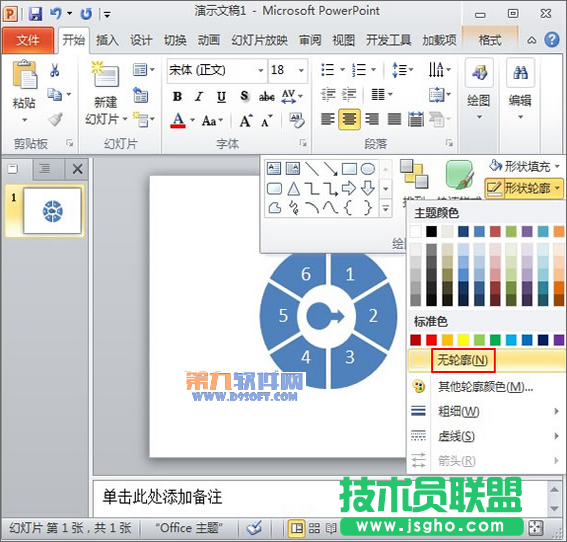Open 其他轮廓颜色 More Outline Colors
Viewport: 567px width, 542px height.
(485, 387)
